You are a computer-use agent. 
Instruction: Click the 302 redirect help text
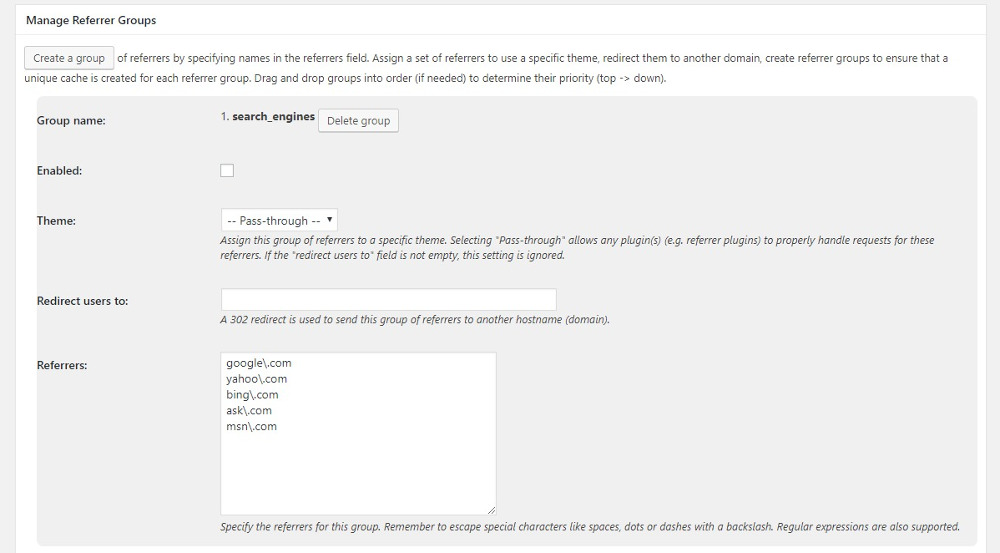[415, 320]
